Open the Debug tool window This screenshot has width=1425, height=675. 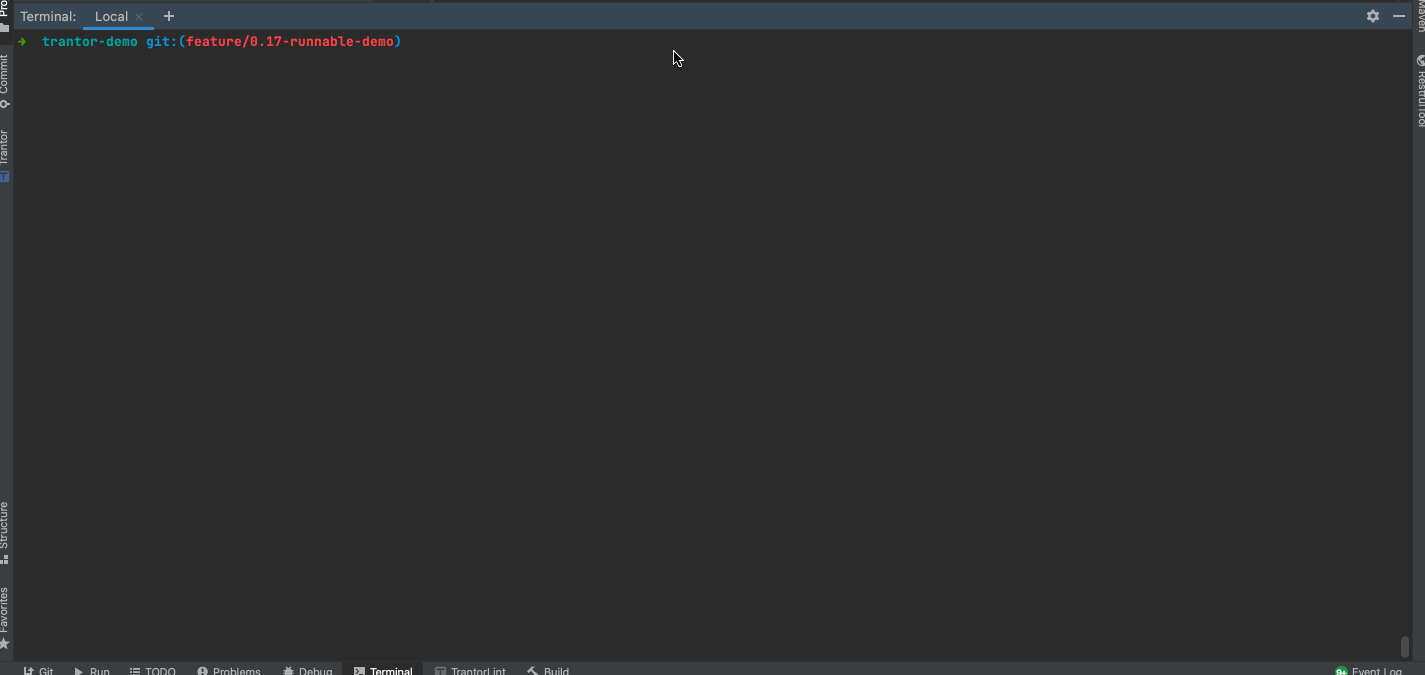click(307, 671)
